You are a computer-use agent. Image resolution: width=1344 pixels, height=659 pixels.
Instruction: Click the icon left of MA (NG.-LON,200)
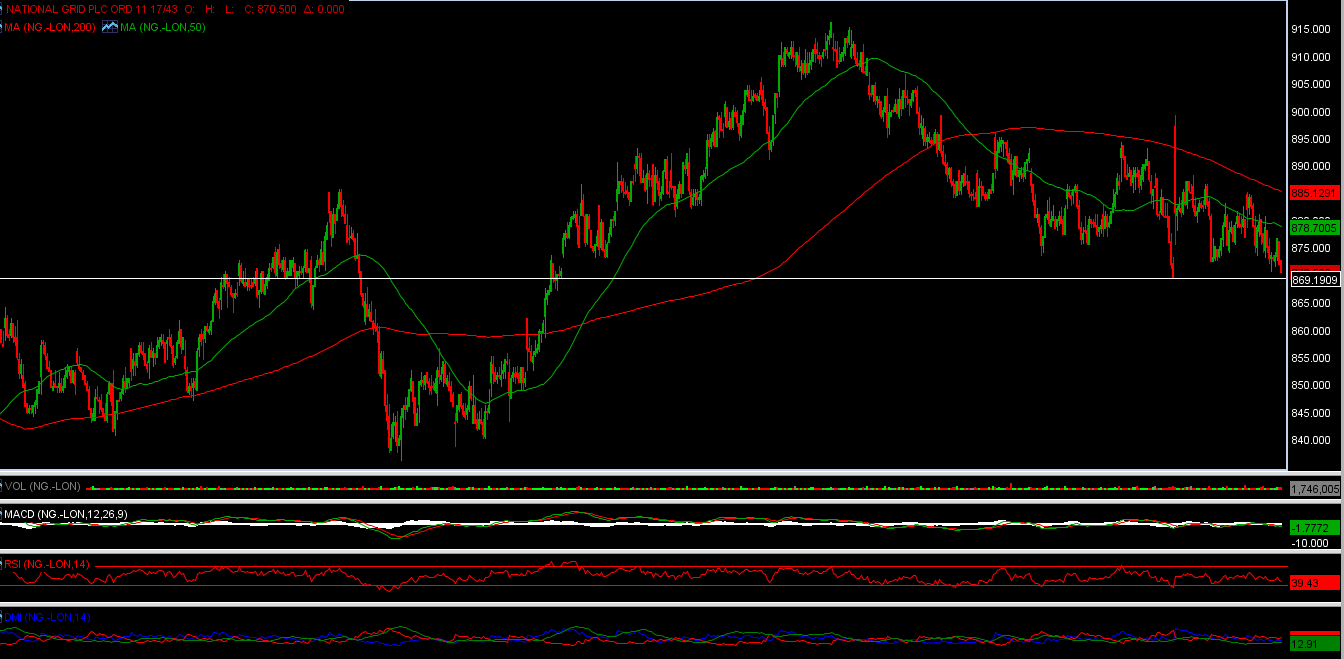[2, 27]
